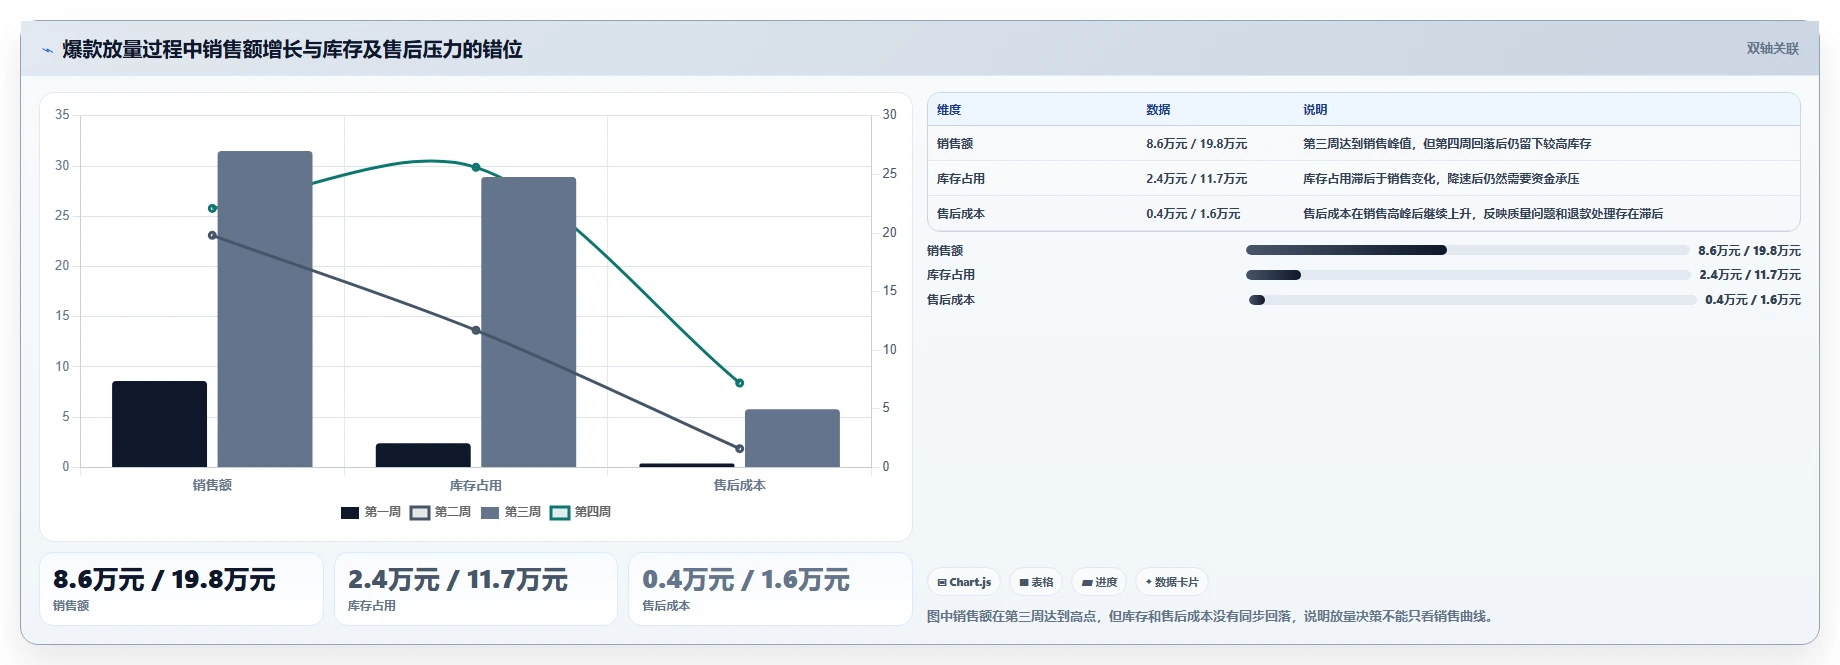1840x665 pixels.
Task: Click the 库存占用 label beside the progress bar
Action: 951,275
